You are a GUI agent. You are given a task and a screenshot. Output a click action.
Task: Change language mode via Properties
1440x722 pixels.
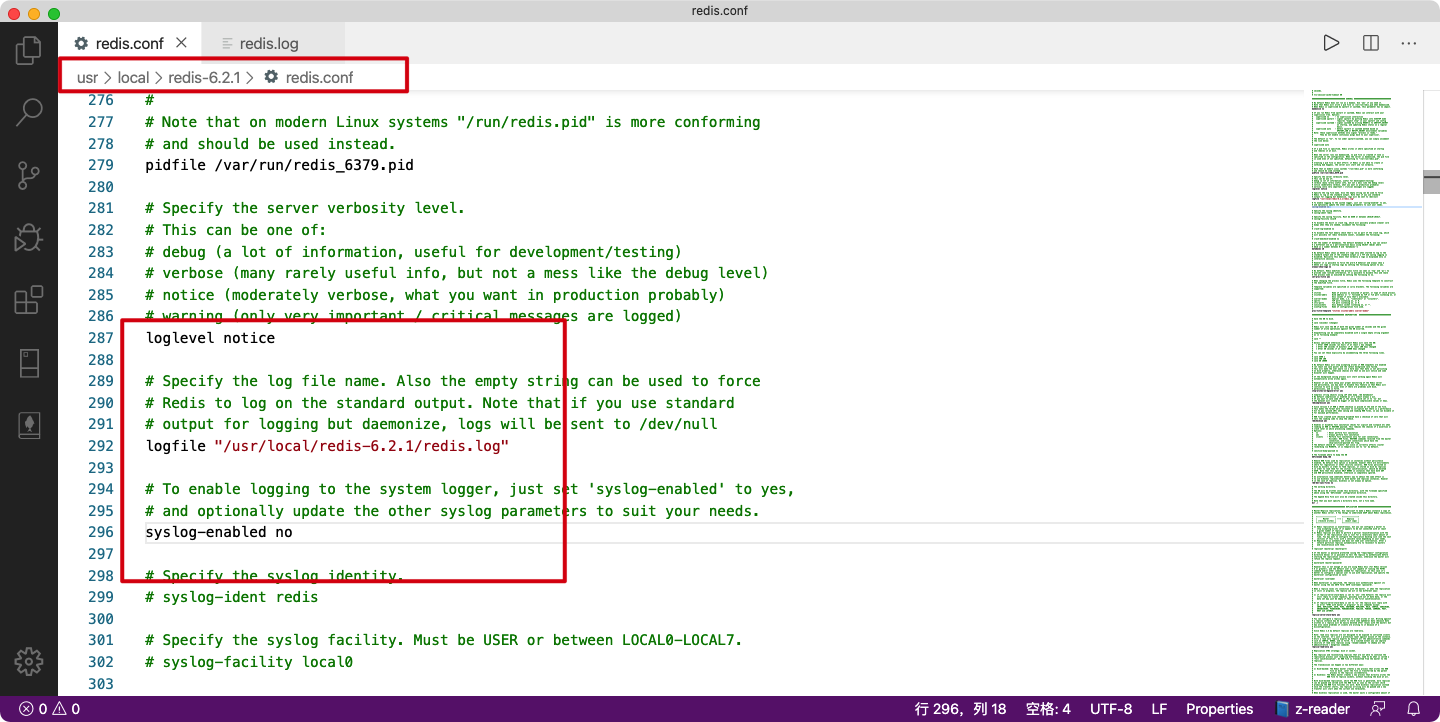pyautogui.click(x=1219, y=709)
